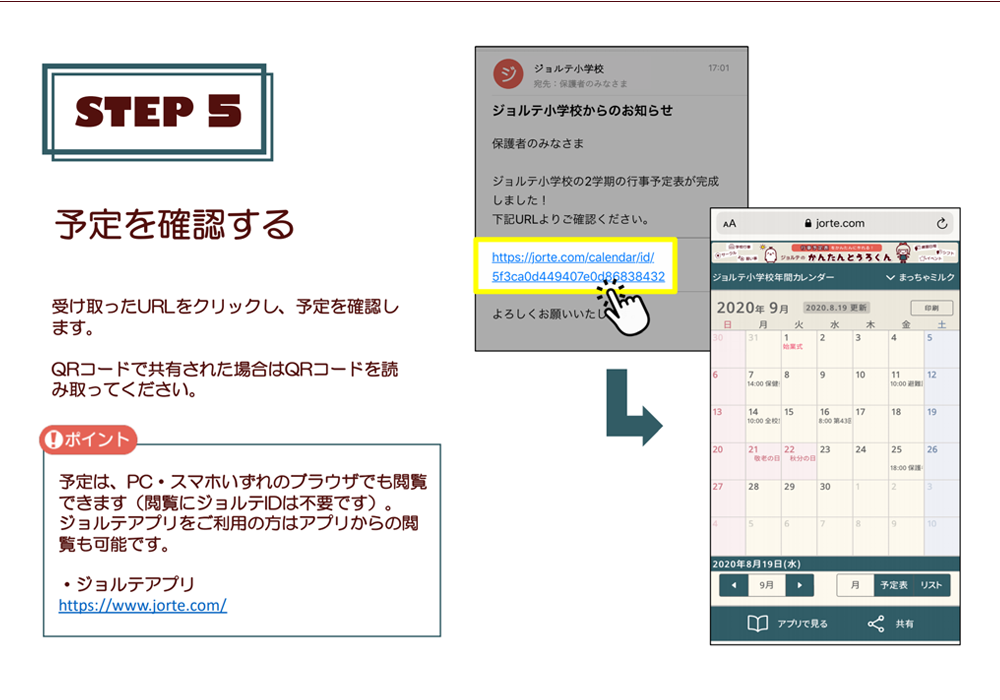Screen dimensions: 1000x700
Task: Select the September 13 Sunday cell
Action: (728, 424)
